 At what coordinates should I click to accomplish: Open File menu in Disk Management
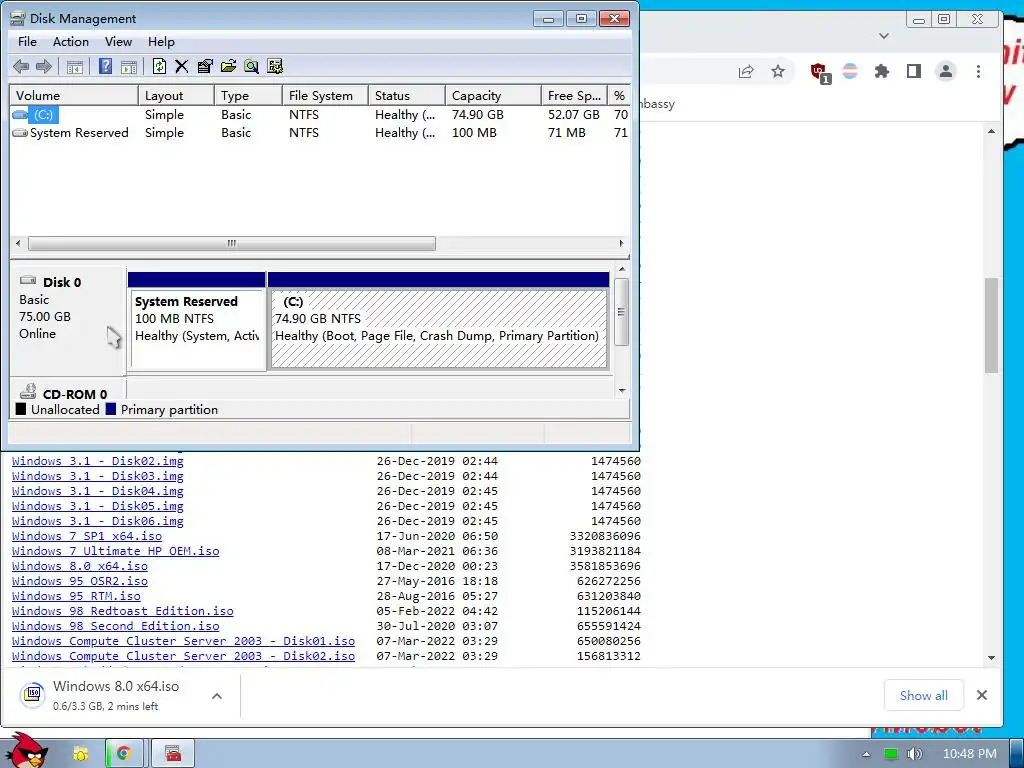tap(27, 42)
